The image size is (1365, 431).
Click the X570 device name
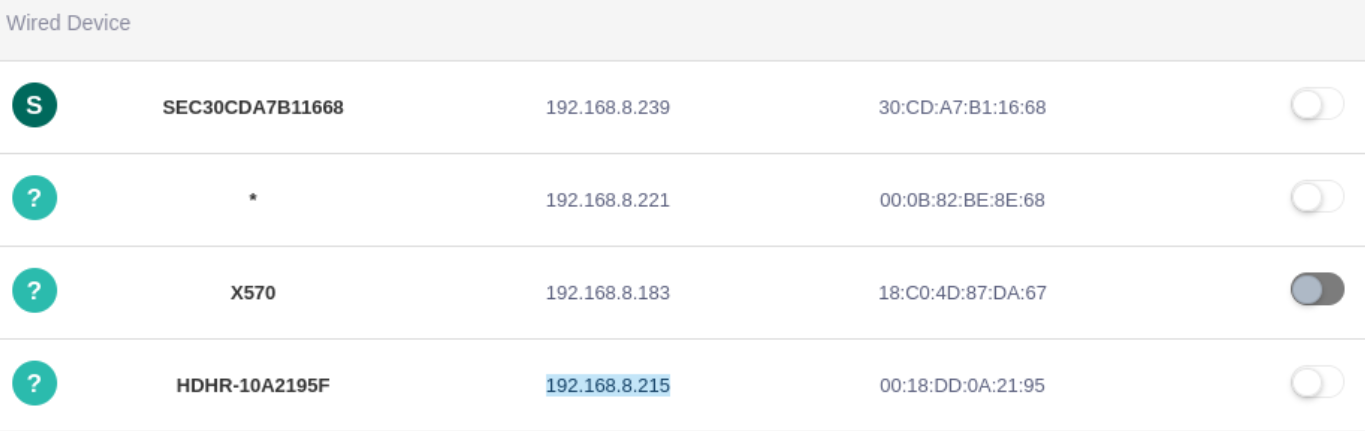253,293
